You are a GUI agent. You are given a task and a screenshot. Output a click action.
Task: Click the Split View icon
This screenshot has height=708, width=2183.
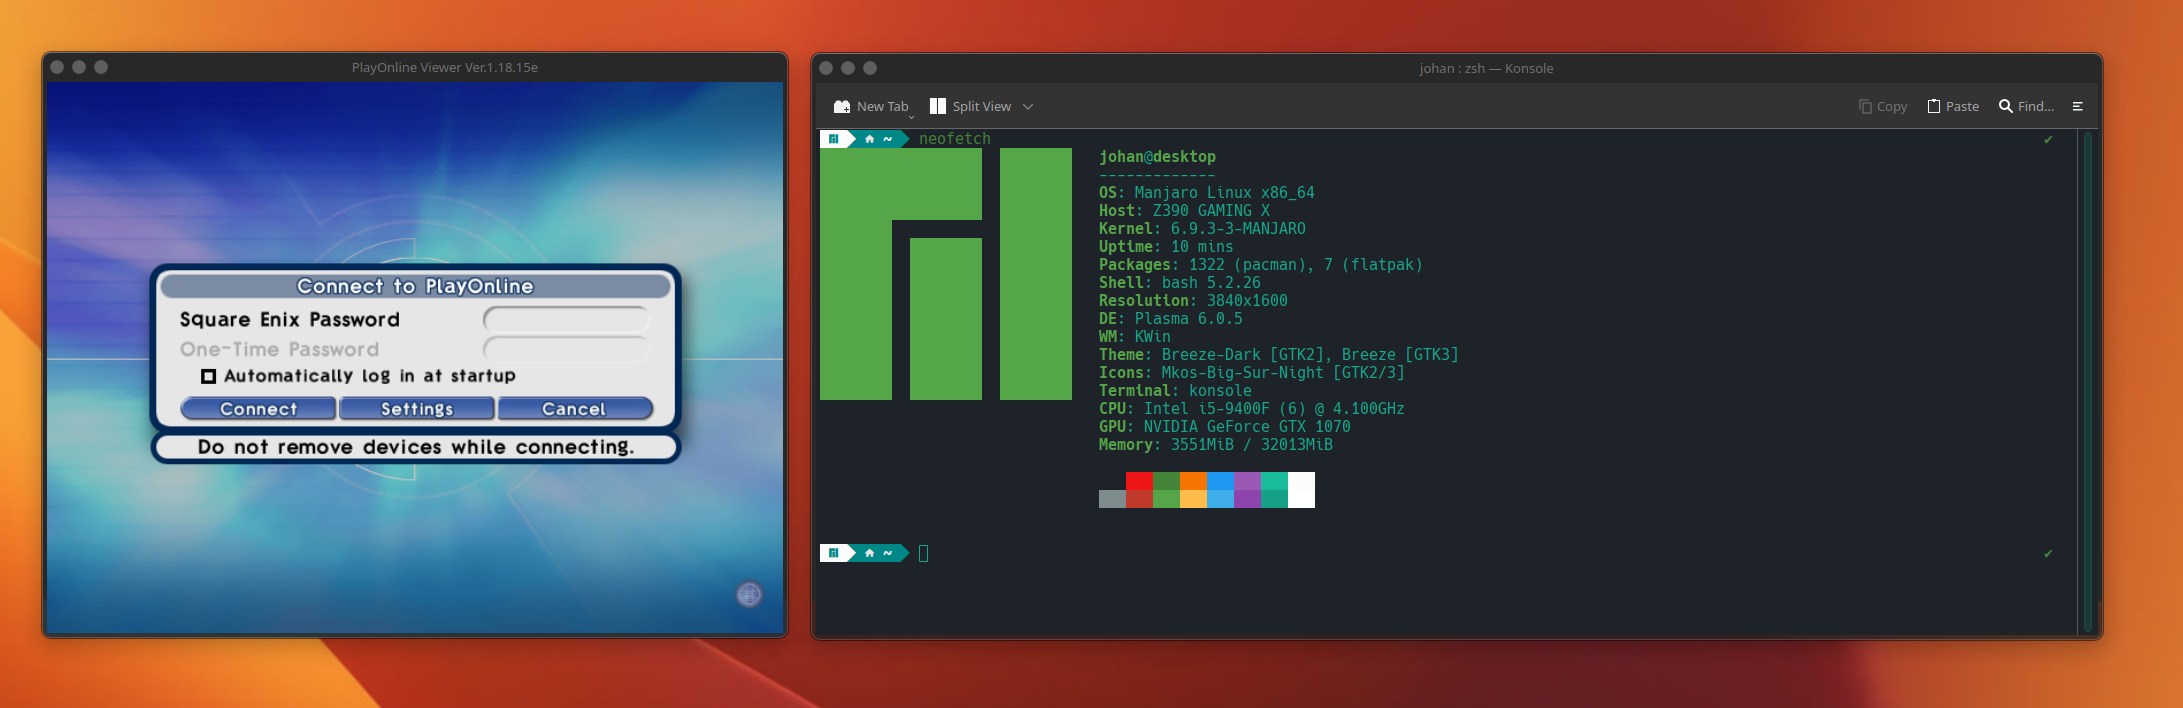click(x=937, y=106)
